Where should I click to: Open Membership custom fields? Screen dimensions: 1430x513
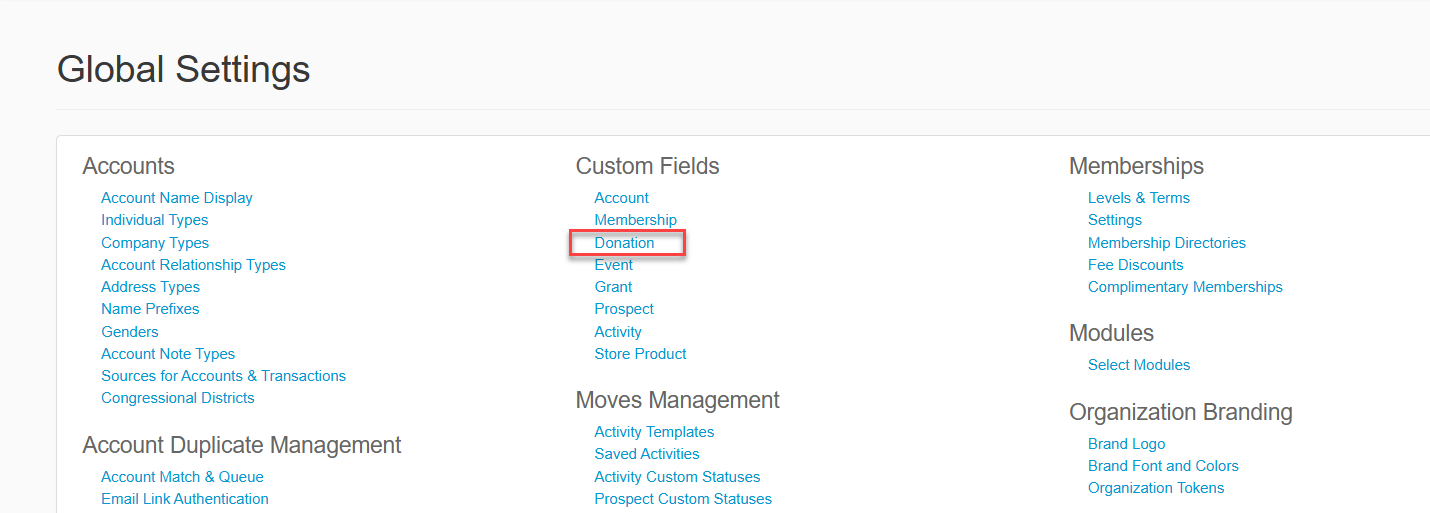pyautogui.click(x=635, y=220)
